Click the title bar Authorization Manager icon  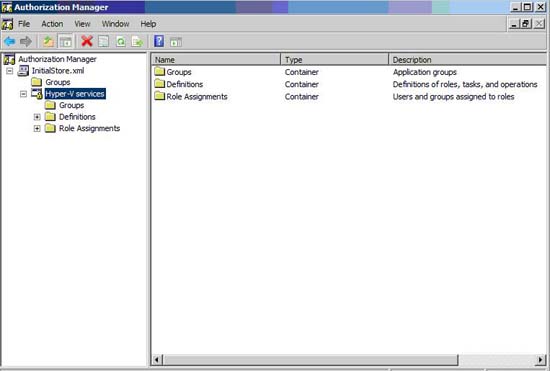point(7,7)
